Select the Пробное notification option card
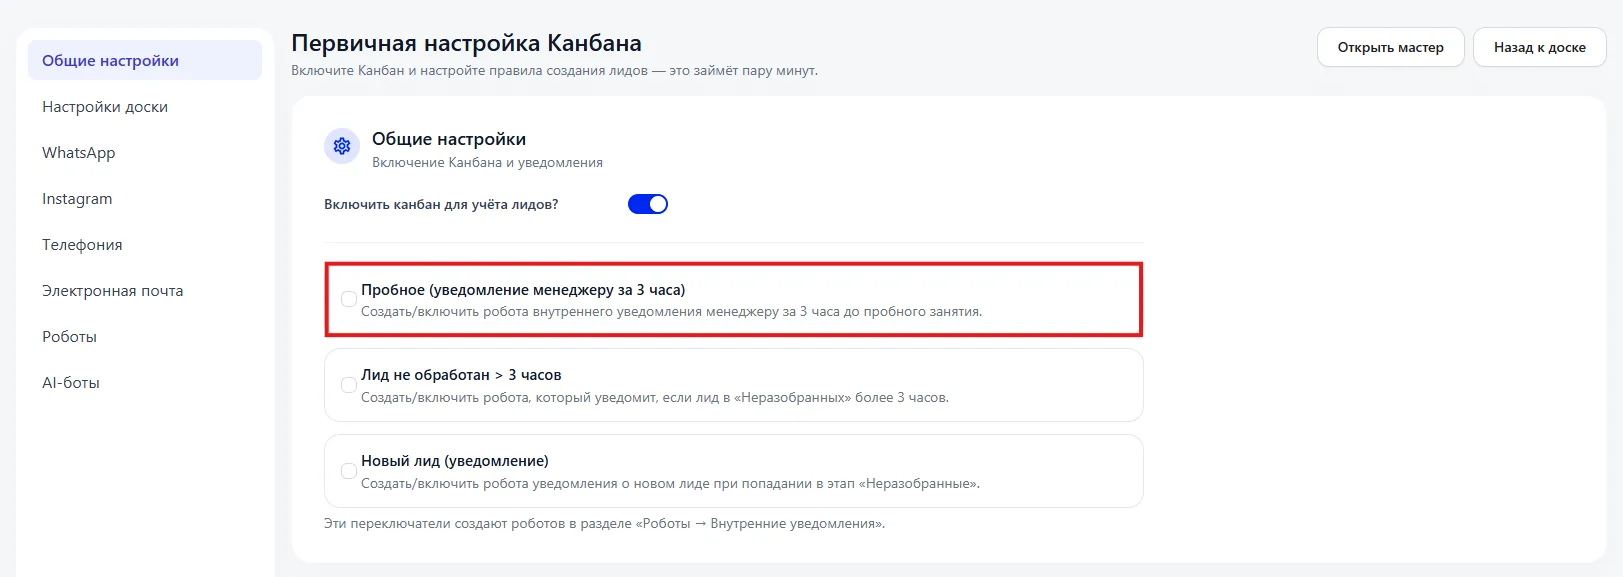Screen dimensions: 1623x577 click(734, 299)
